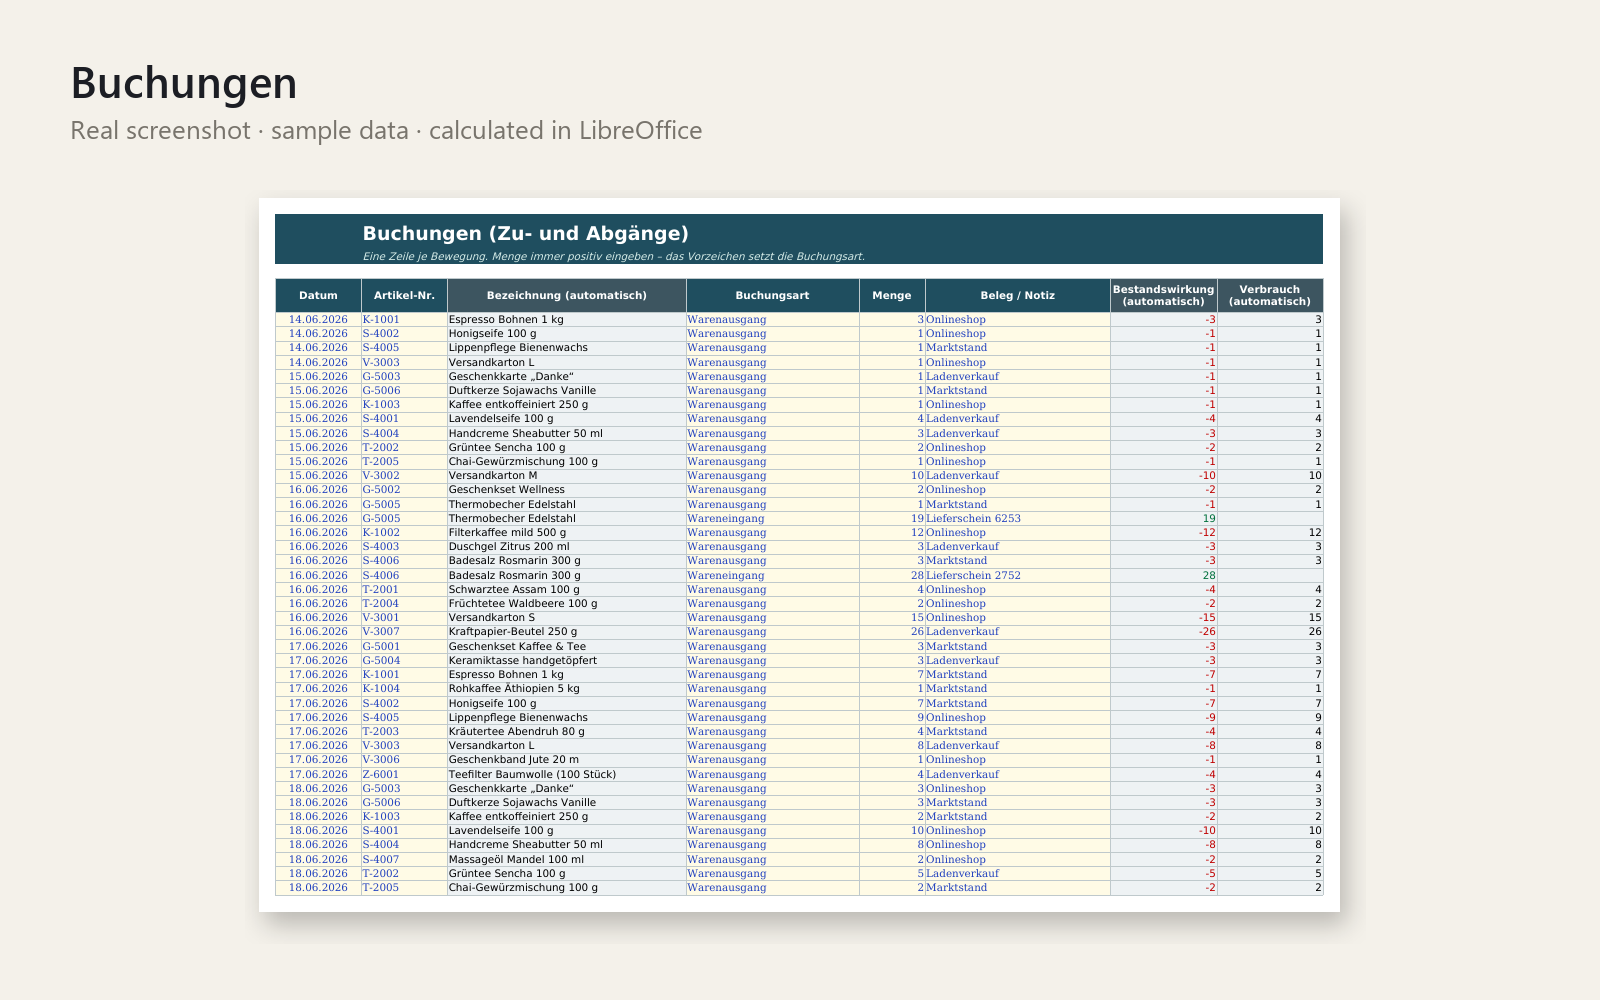Screen dimensions: 1600x1000
Task: Select the 'Früchtetee Waldbeere 100 g' cell
Action: pos(566,604)
